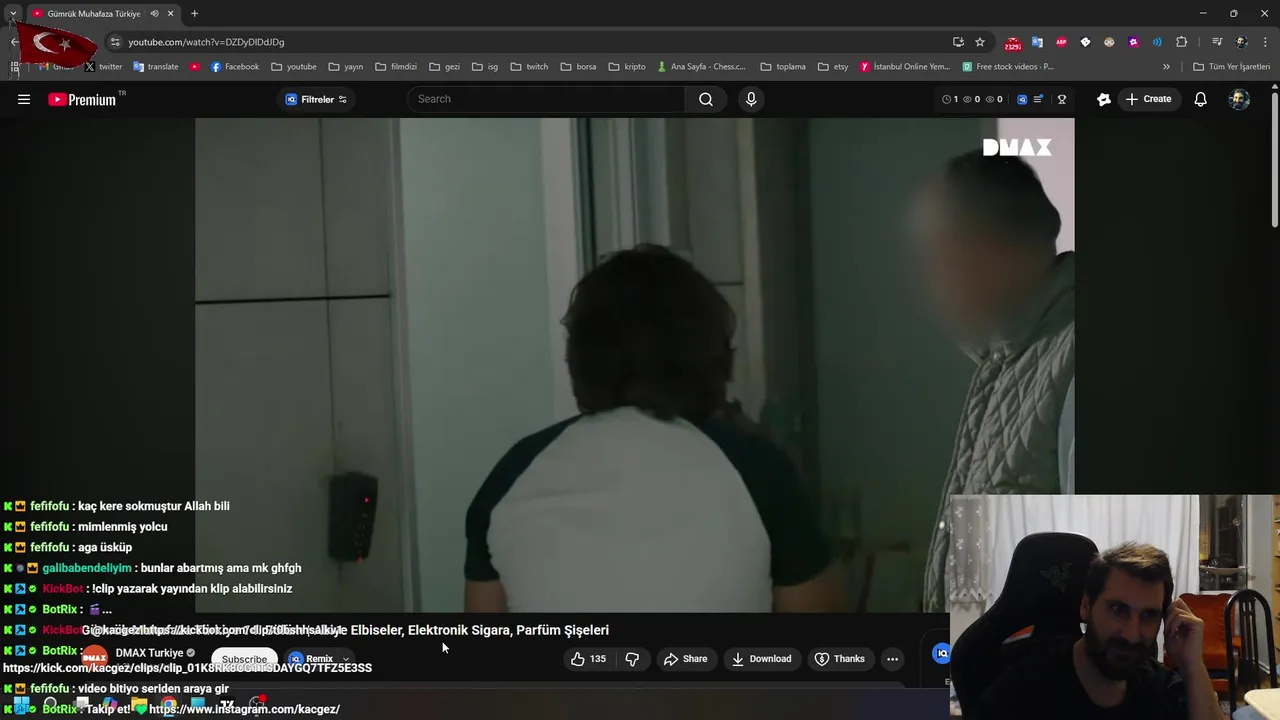Viewport: 1280px width, 720px height.
Task: Start voice search with microphone
Action: pos(751,99)
